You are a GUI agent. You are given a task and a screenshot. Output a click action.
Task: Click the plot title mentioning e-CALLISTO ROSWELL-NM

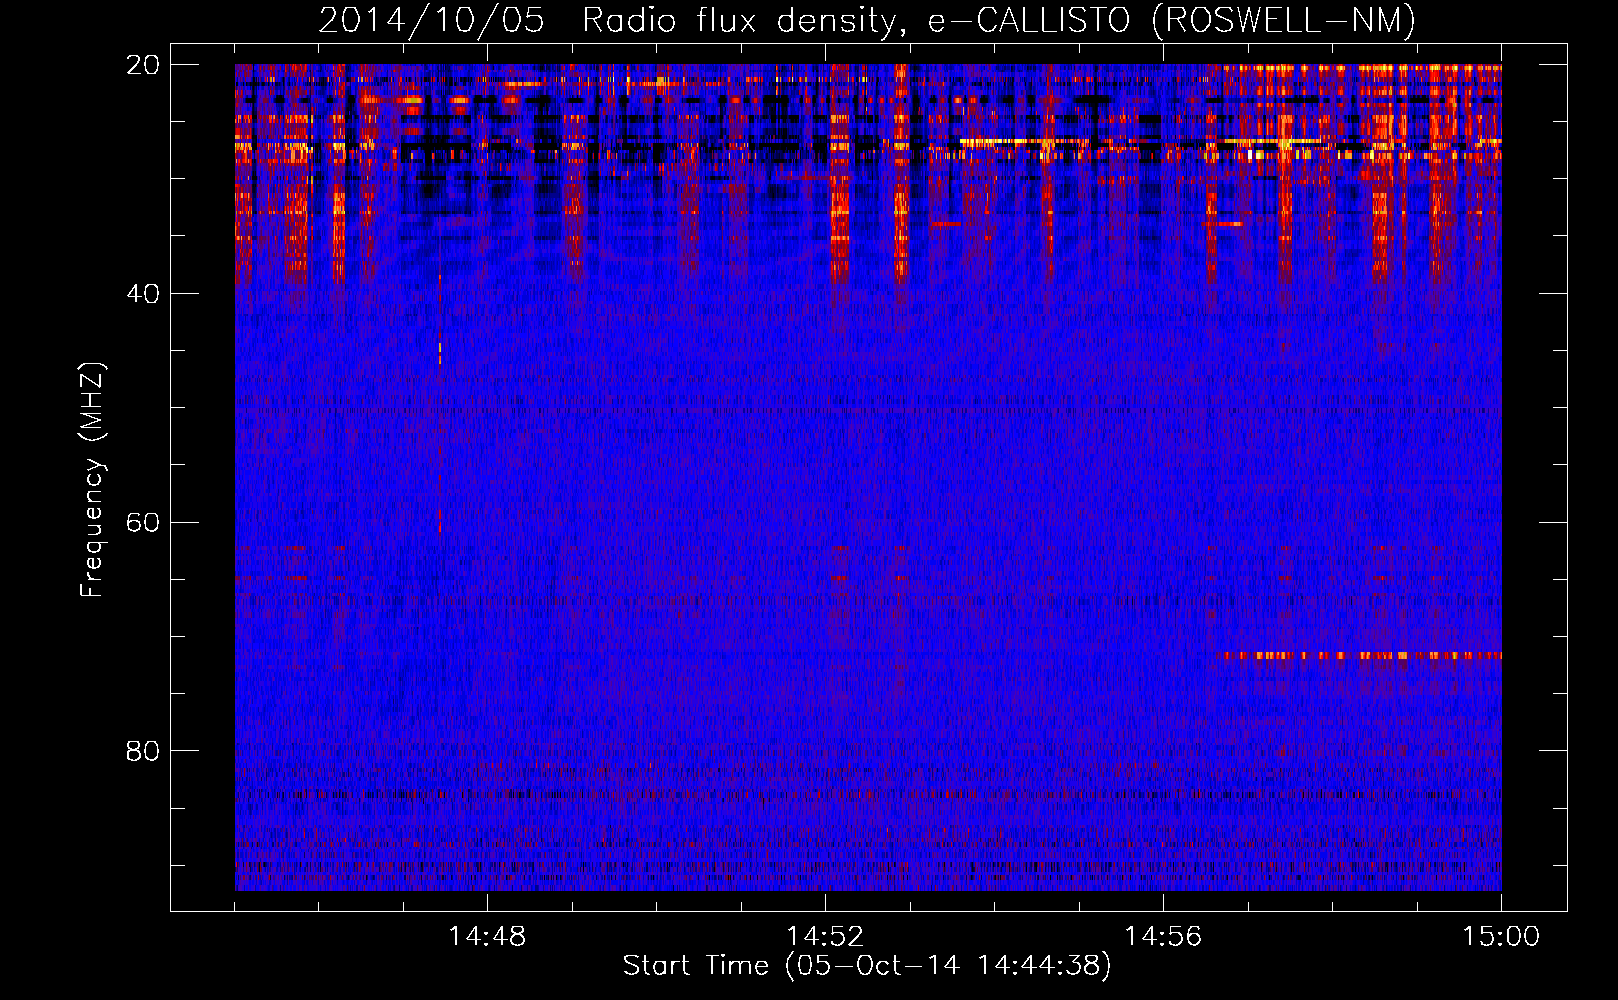pyautogui.click(x=867, y=20)
